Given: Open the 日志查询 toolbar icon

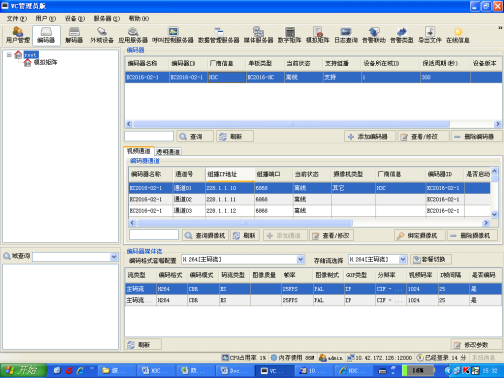Looking at the screenshot, I should [x=346, y=35].
